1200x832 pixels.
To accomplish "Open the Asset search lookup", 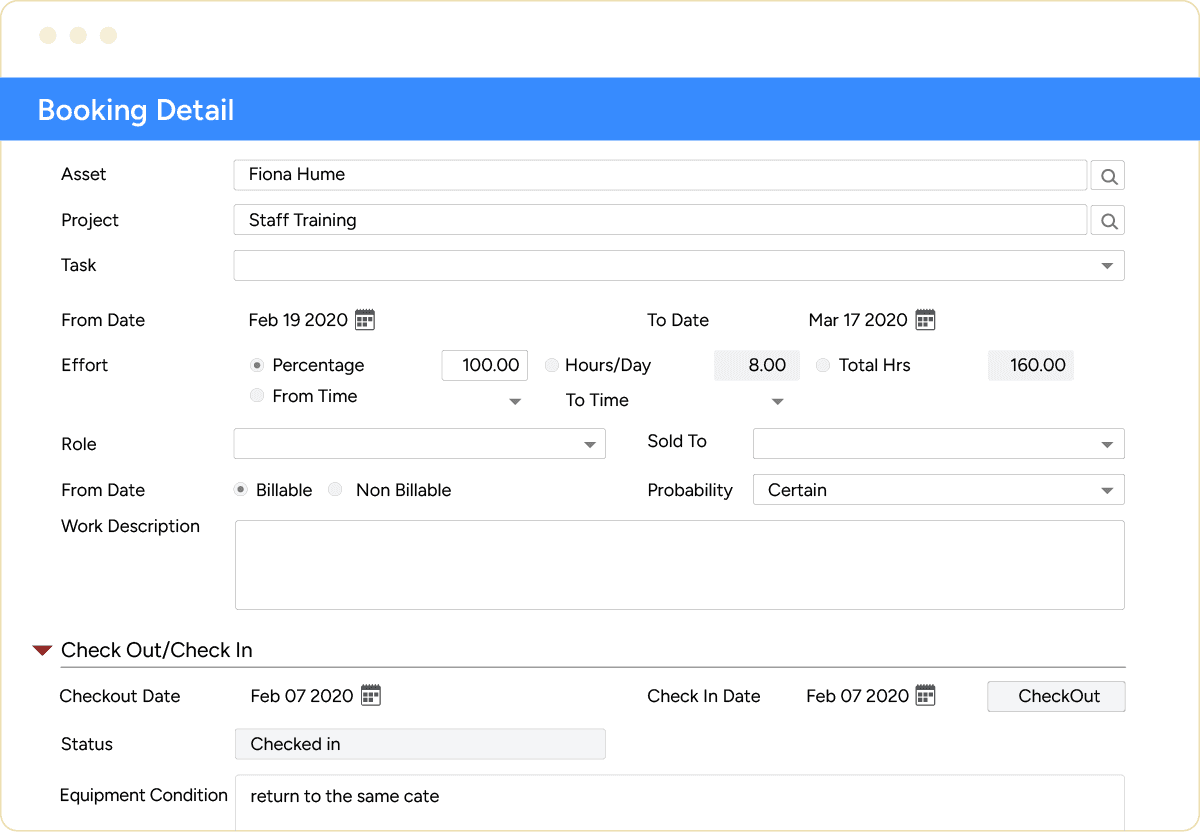I will click(1107, 174).
